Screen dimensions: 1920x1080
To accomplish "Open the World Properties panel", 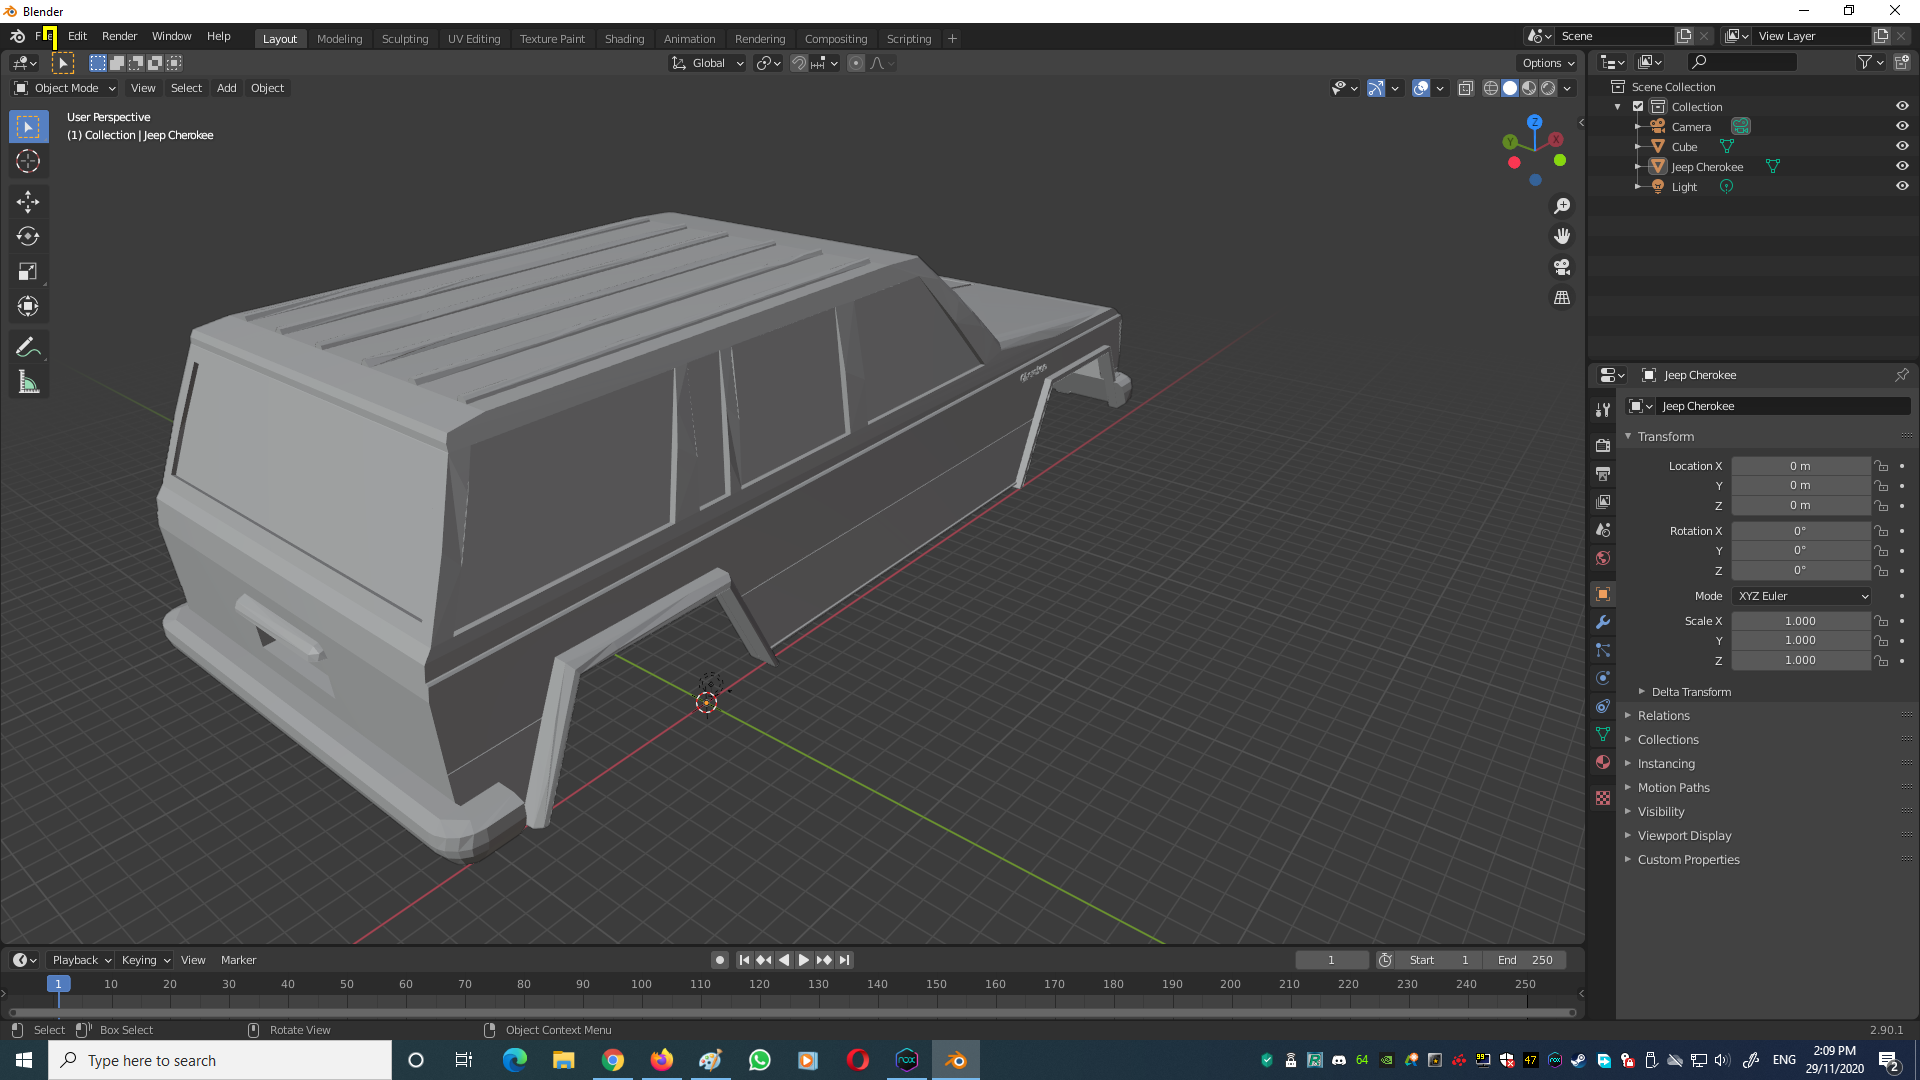I will point(1603,558).
